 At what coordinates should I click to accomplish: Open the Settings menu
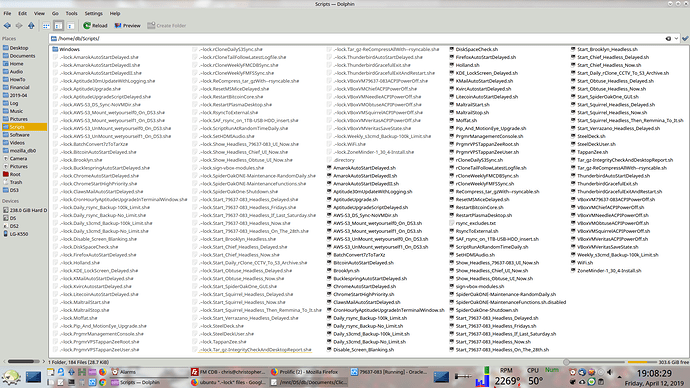click(x=93, y=13)
